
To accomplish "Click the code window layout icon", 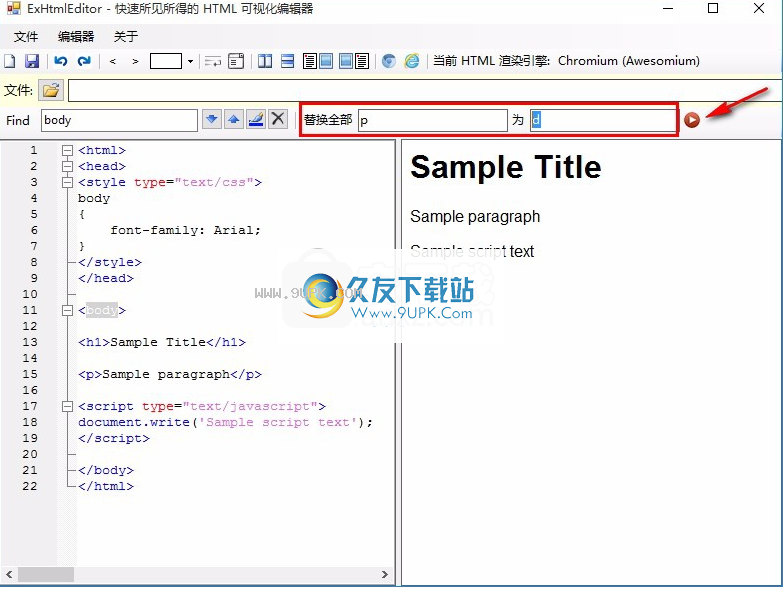I will tap(236, 61).
